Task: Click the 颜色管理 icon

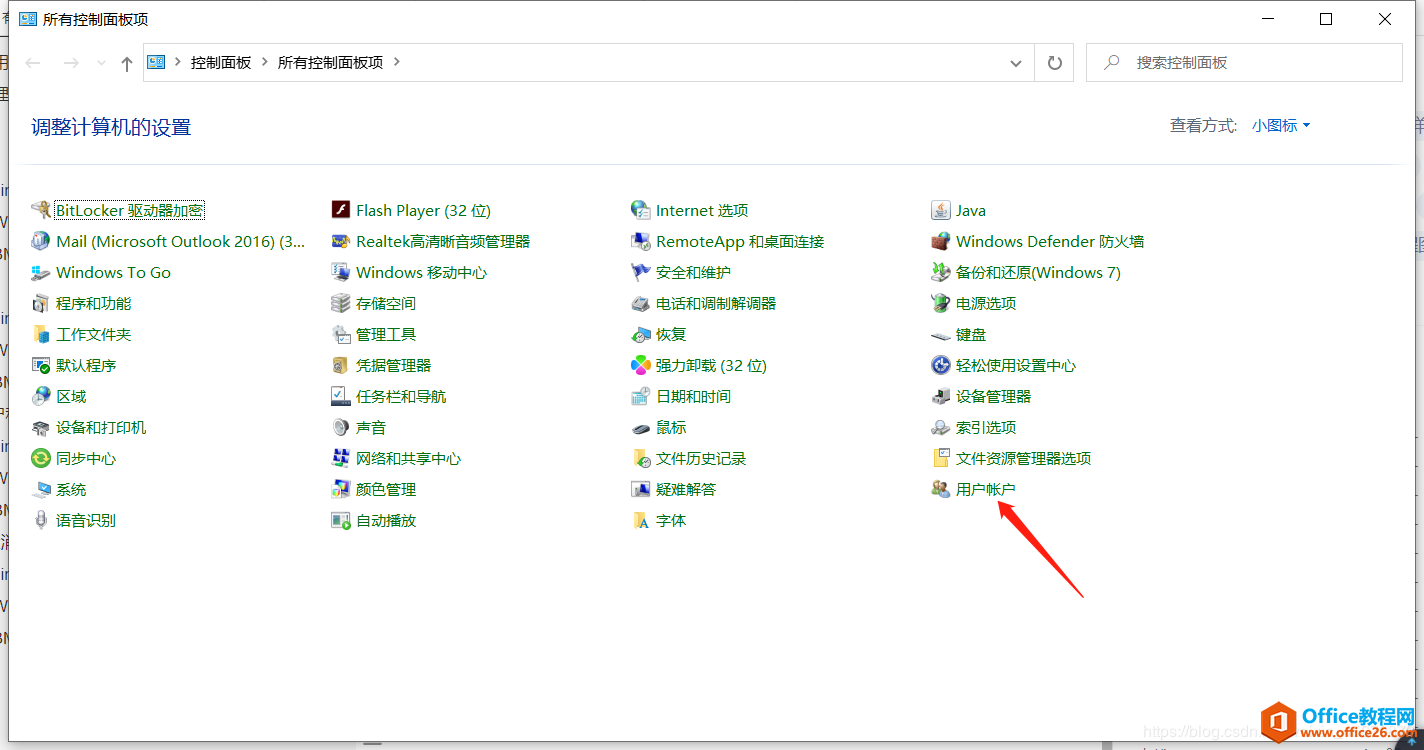Action: click(340, 489)
